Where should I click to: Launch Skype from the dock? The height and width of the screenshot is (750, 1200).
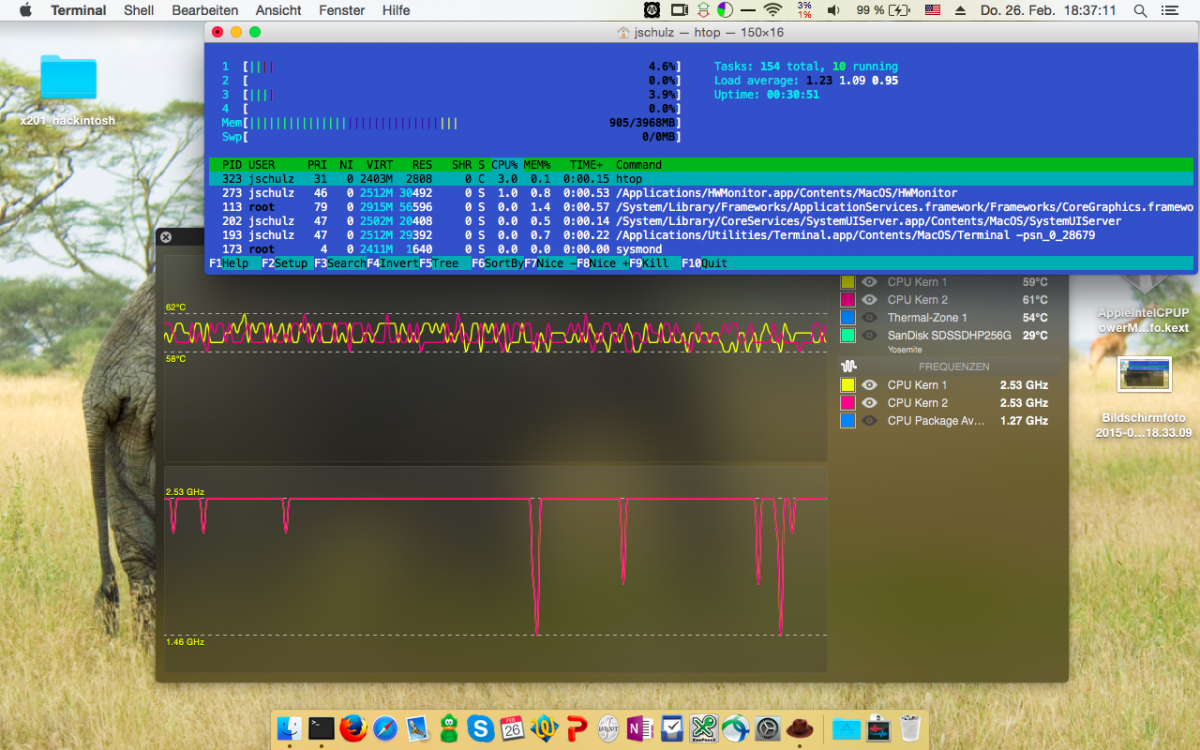pyautogui.click(x=481, y=728)
